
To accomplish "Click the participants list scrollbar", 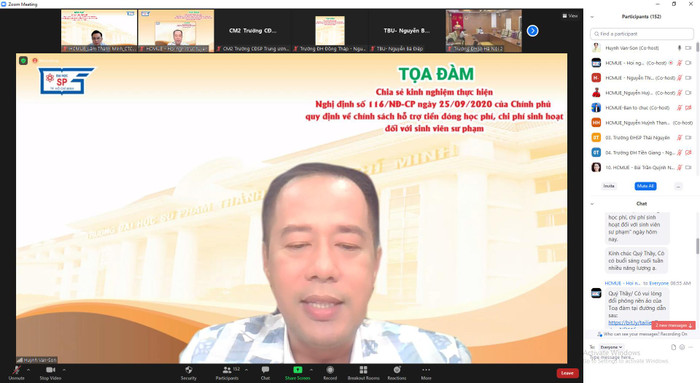I will 697,47.
